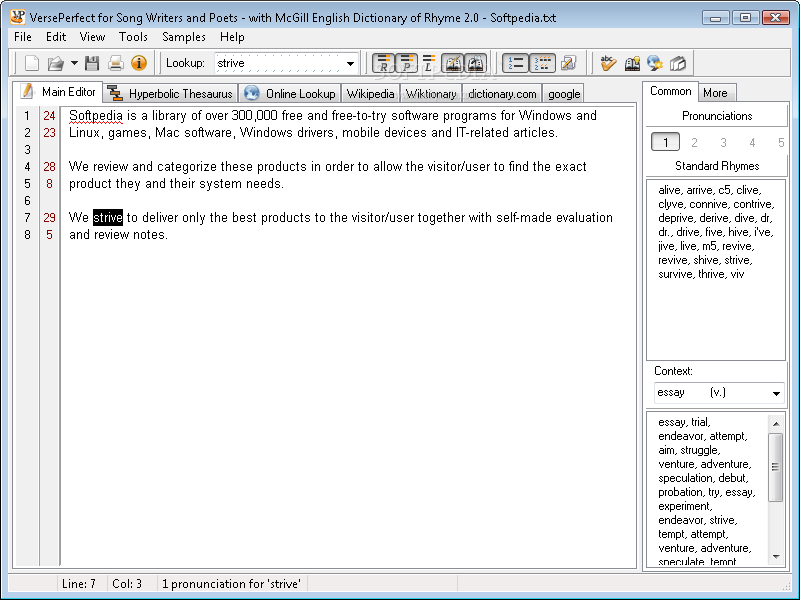800x600 pixels.
Task: Expand the Lookup dropdown arrow
Action: (x=351, y=64)
